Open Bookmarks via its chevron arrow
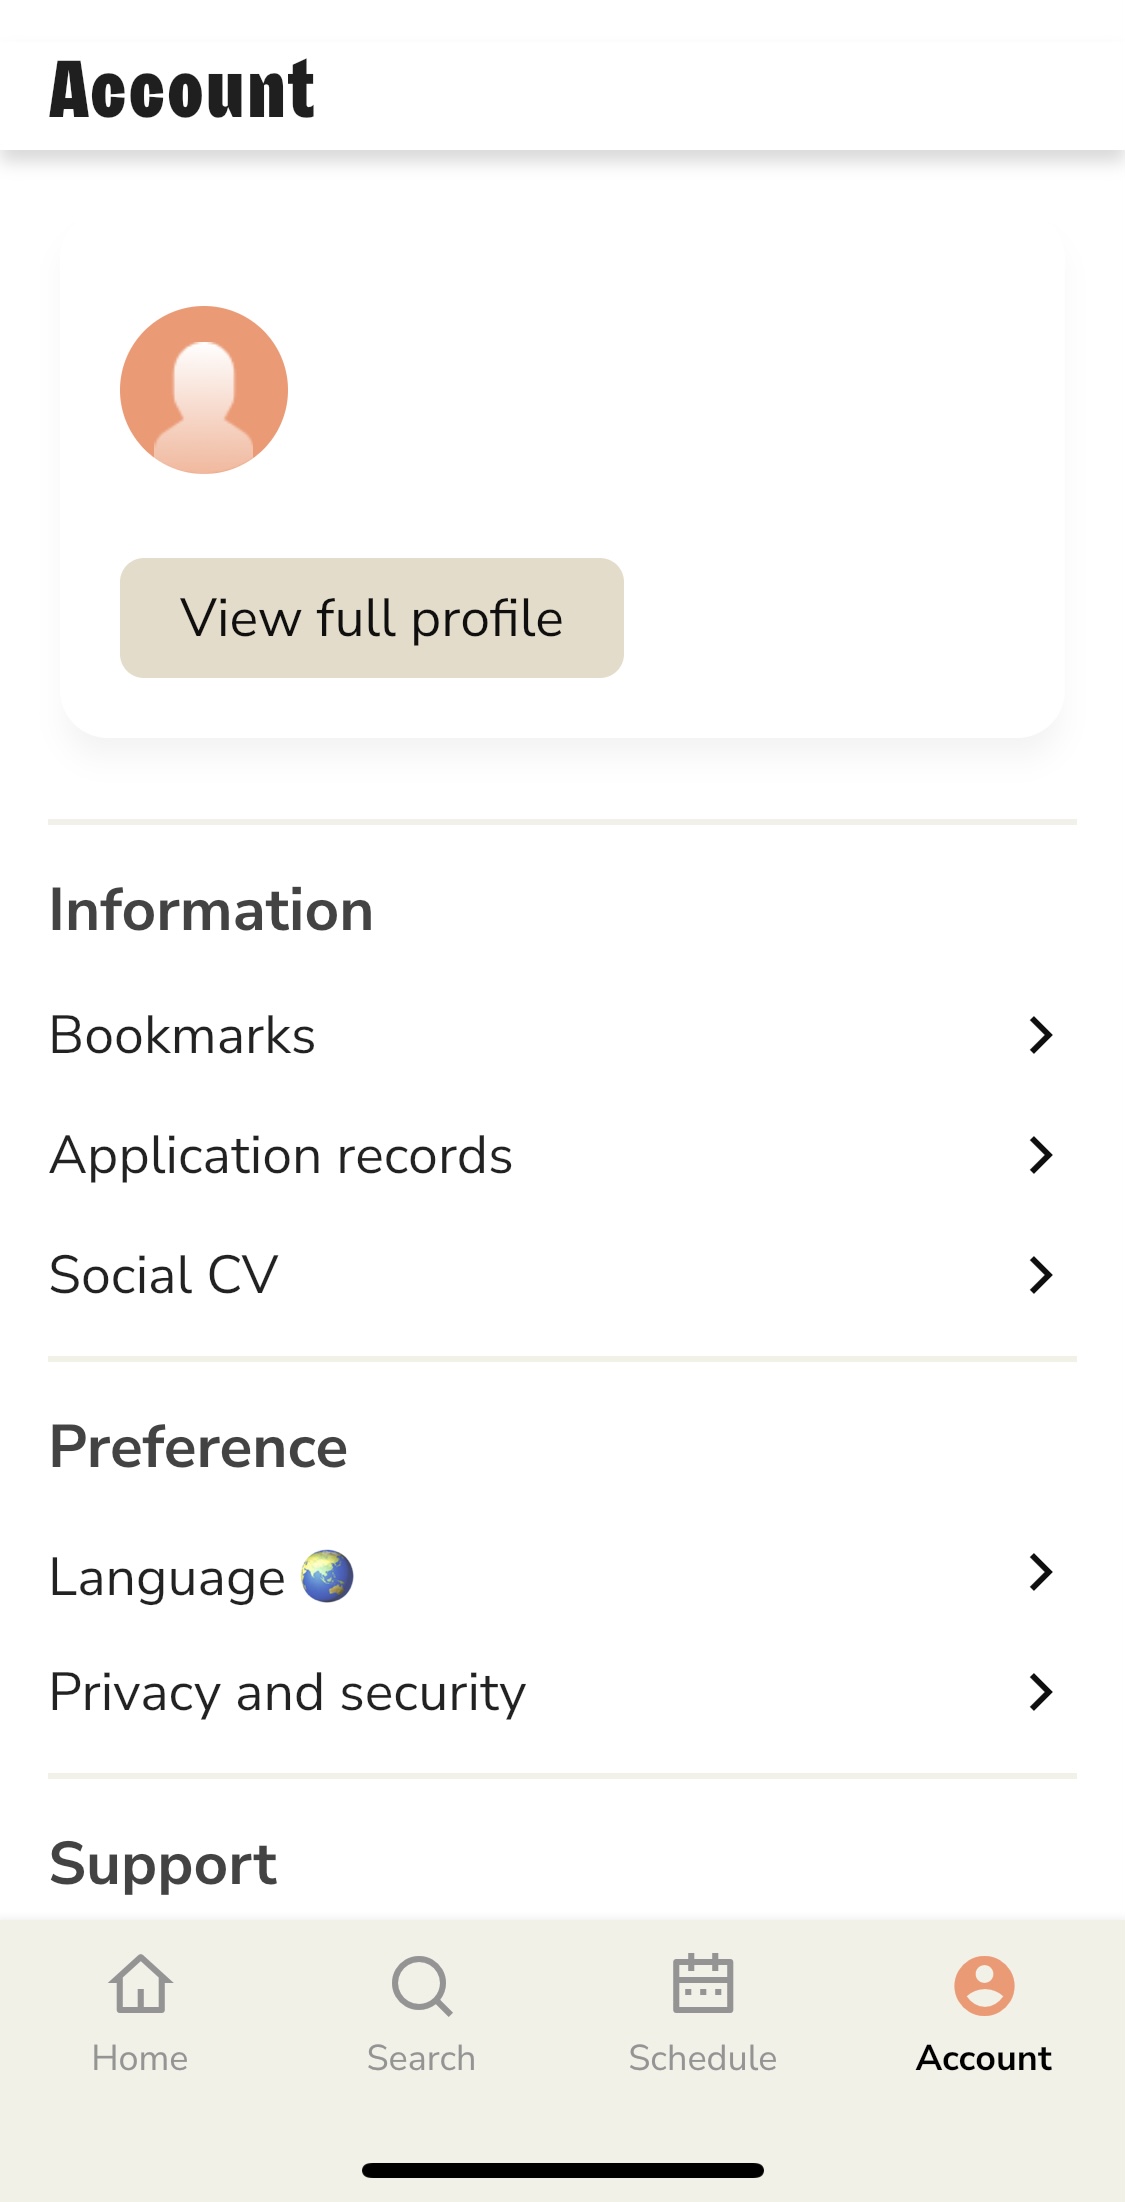Image resolution: width=1125 pixels, height=2202 pixels. pos(1041,1035)
